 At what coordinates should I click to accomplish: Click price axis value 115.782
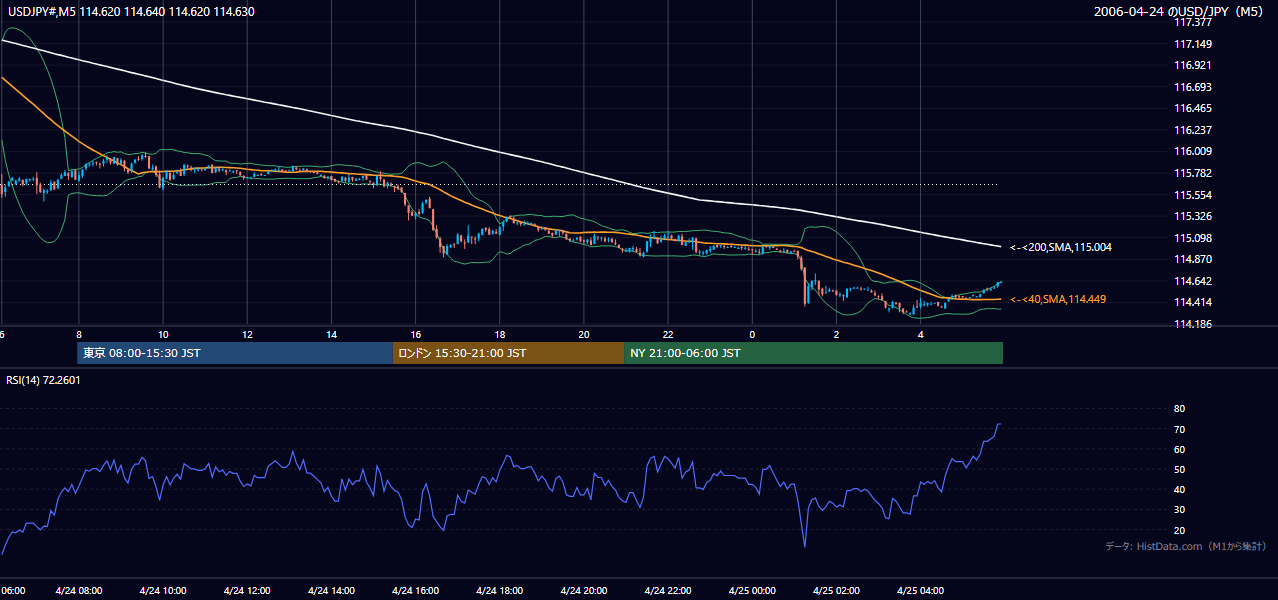(1192, 173)
